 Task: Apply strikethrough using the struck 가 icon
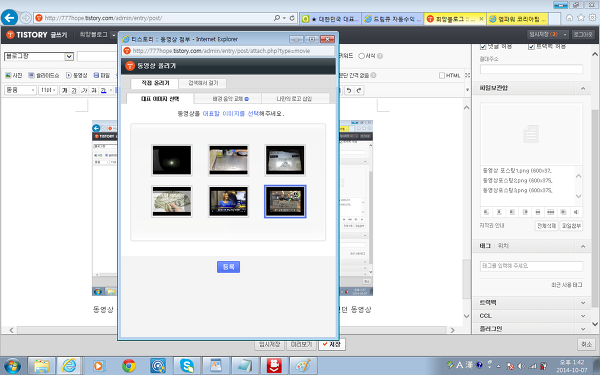click(94, 90)
